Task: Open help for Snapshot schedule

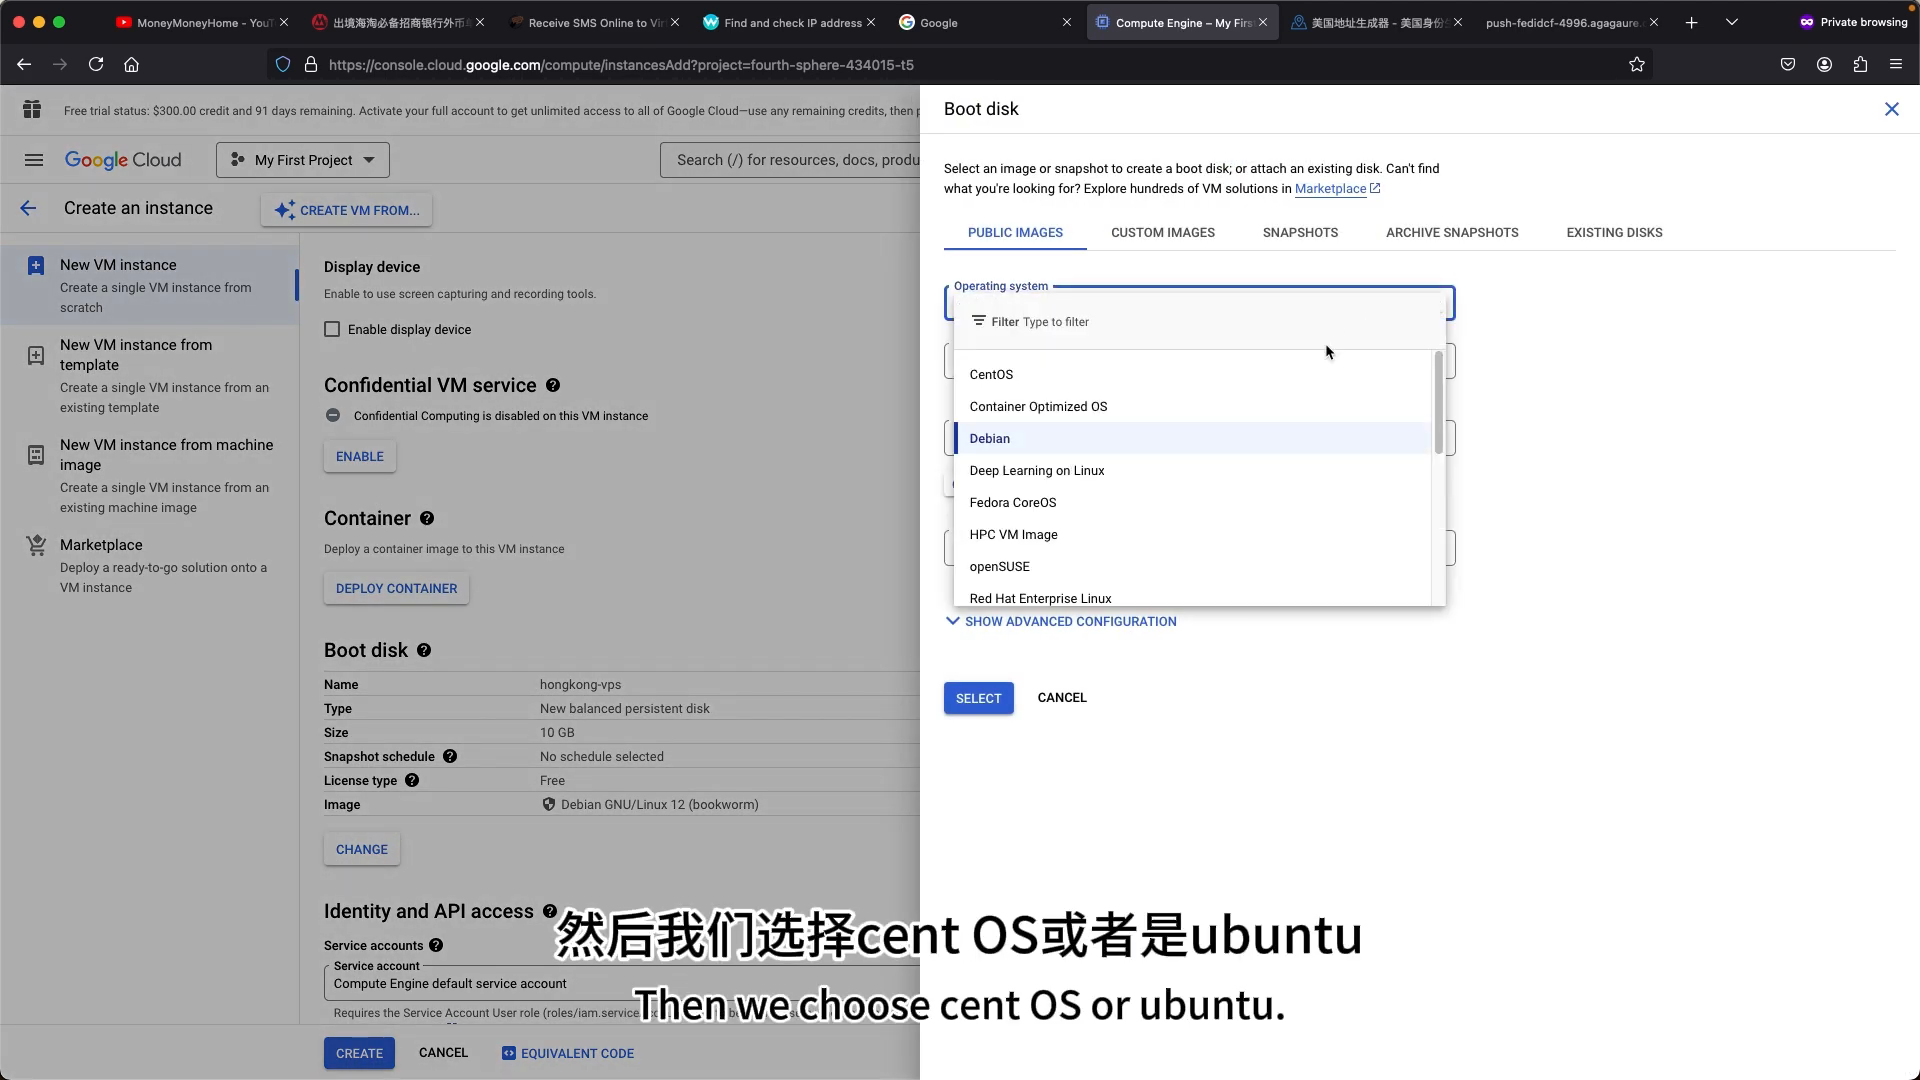Action: click(450, 756)
